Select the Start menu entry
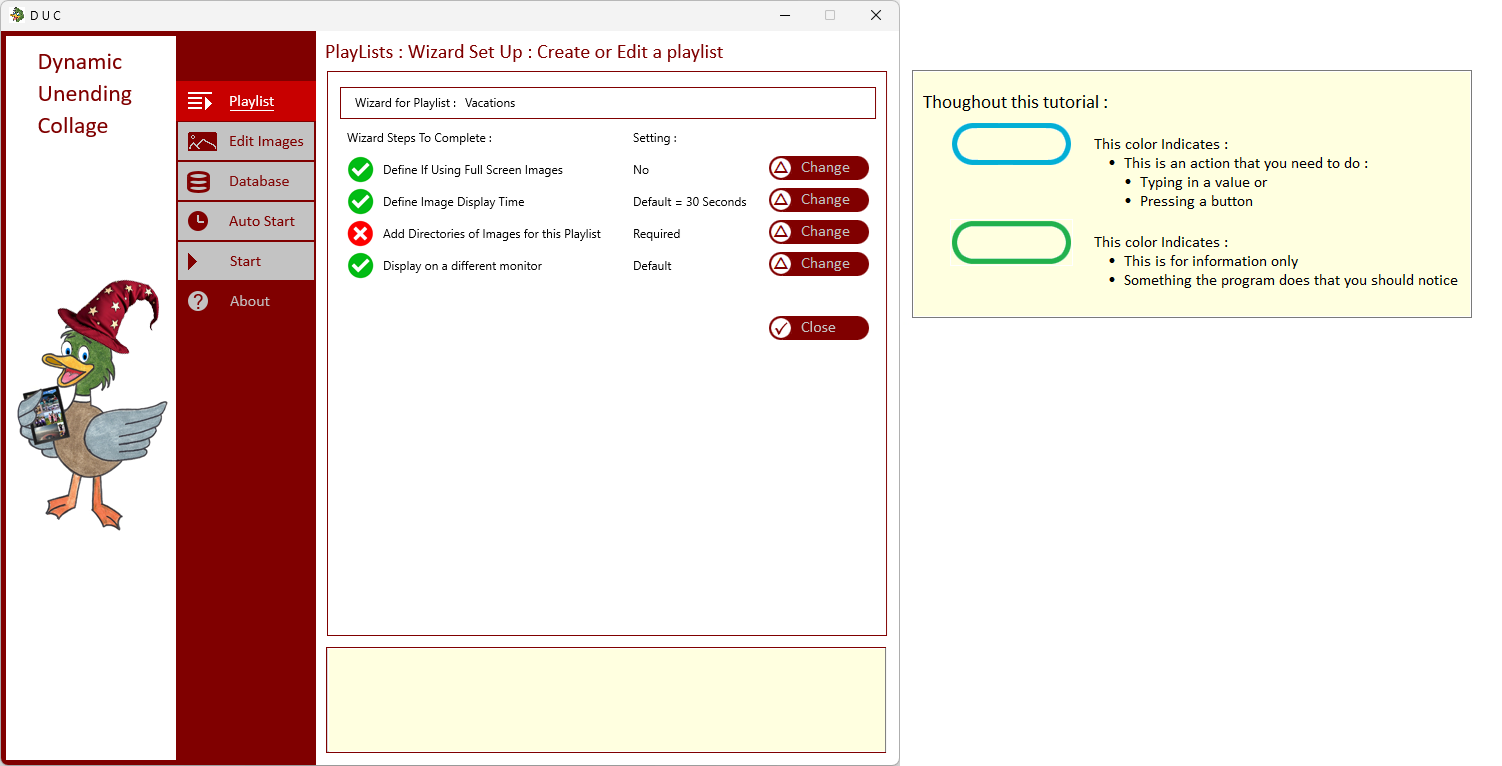Viewport: 1502px width, 766px height. (246, 261)
